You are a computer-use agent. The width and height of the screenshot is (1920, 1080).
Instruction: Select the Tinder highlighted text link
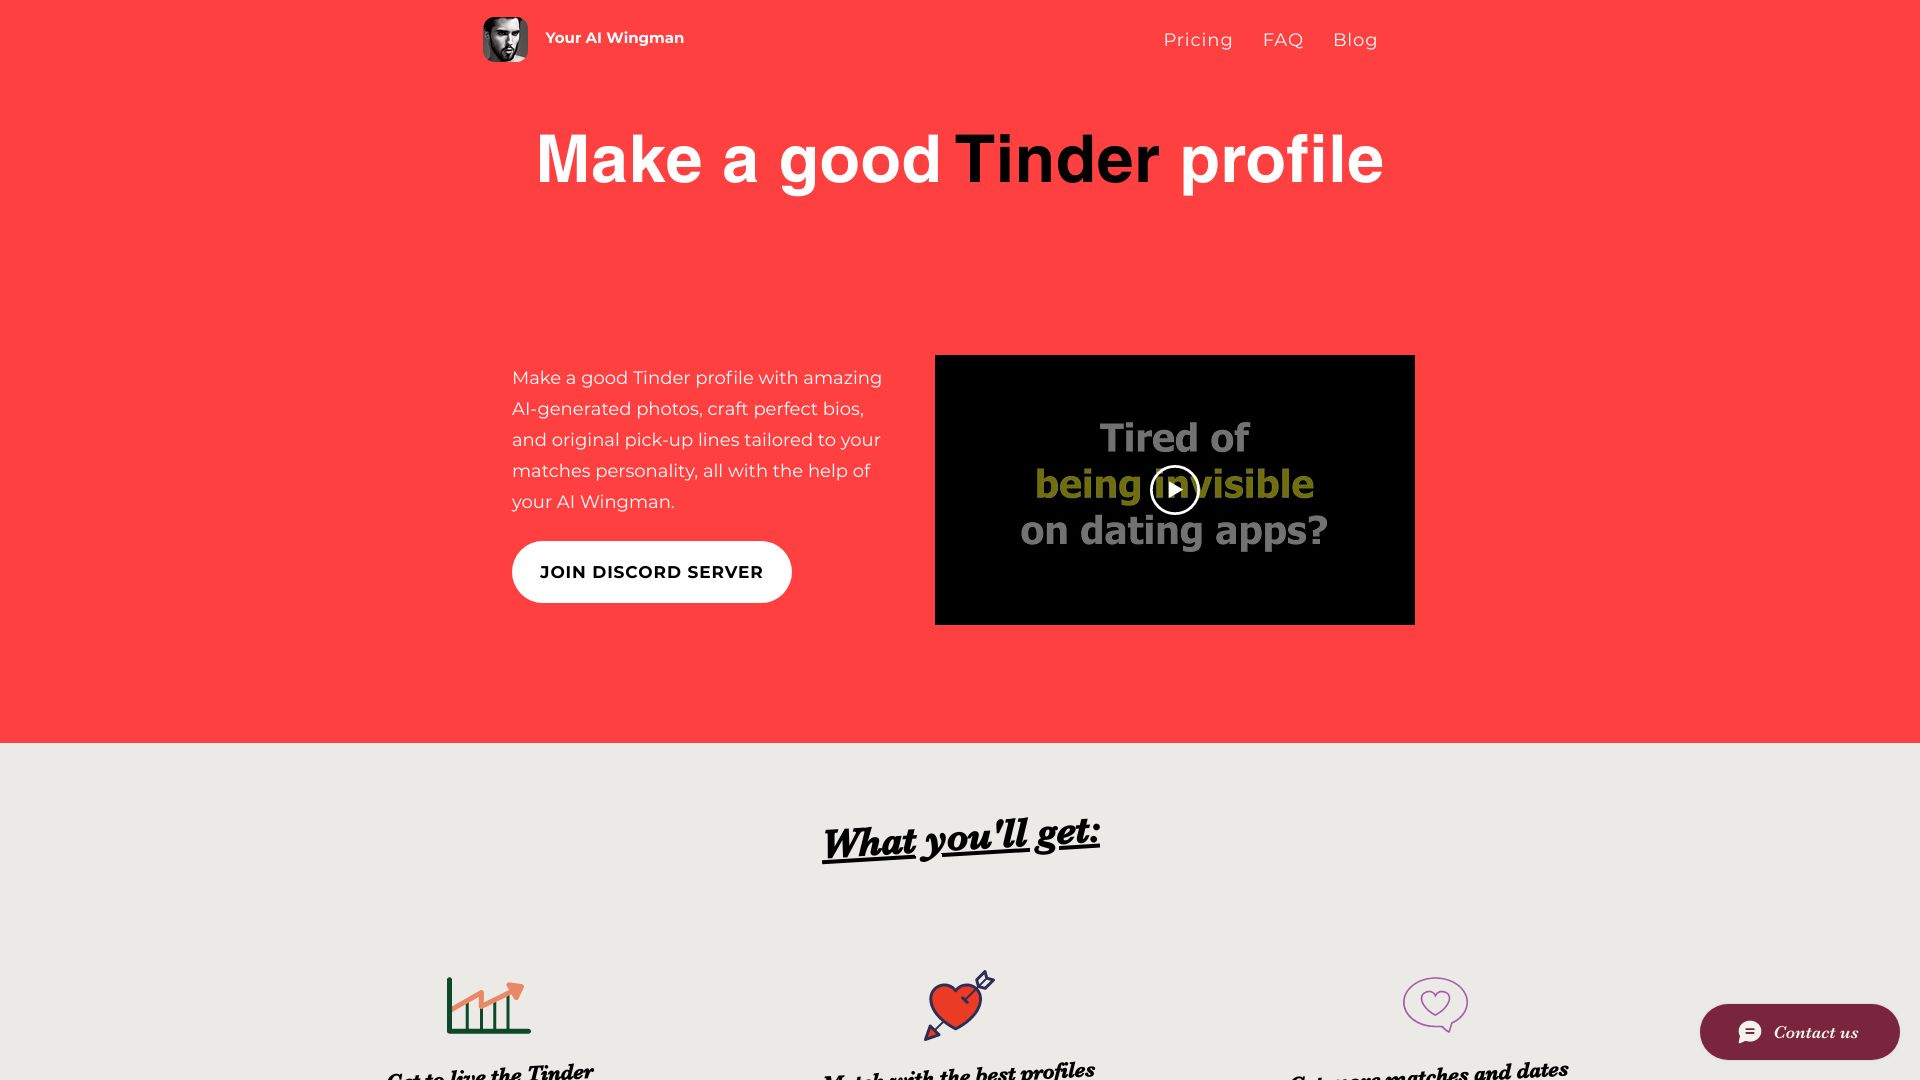tap(1054, 157)
